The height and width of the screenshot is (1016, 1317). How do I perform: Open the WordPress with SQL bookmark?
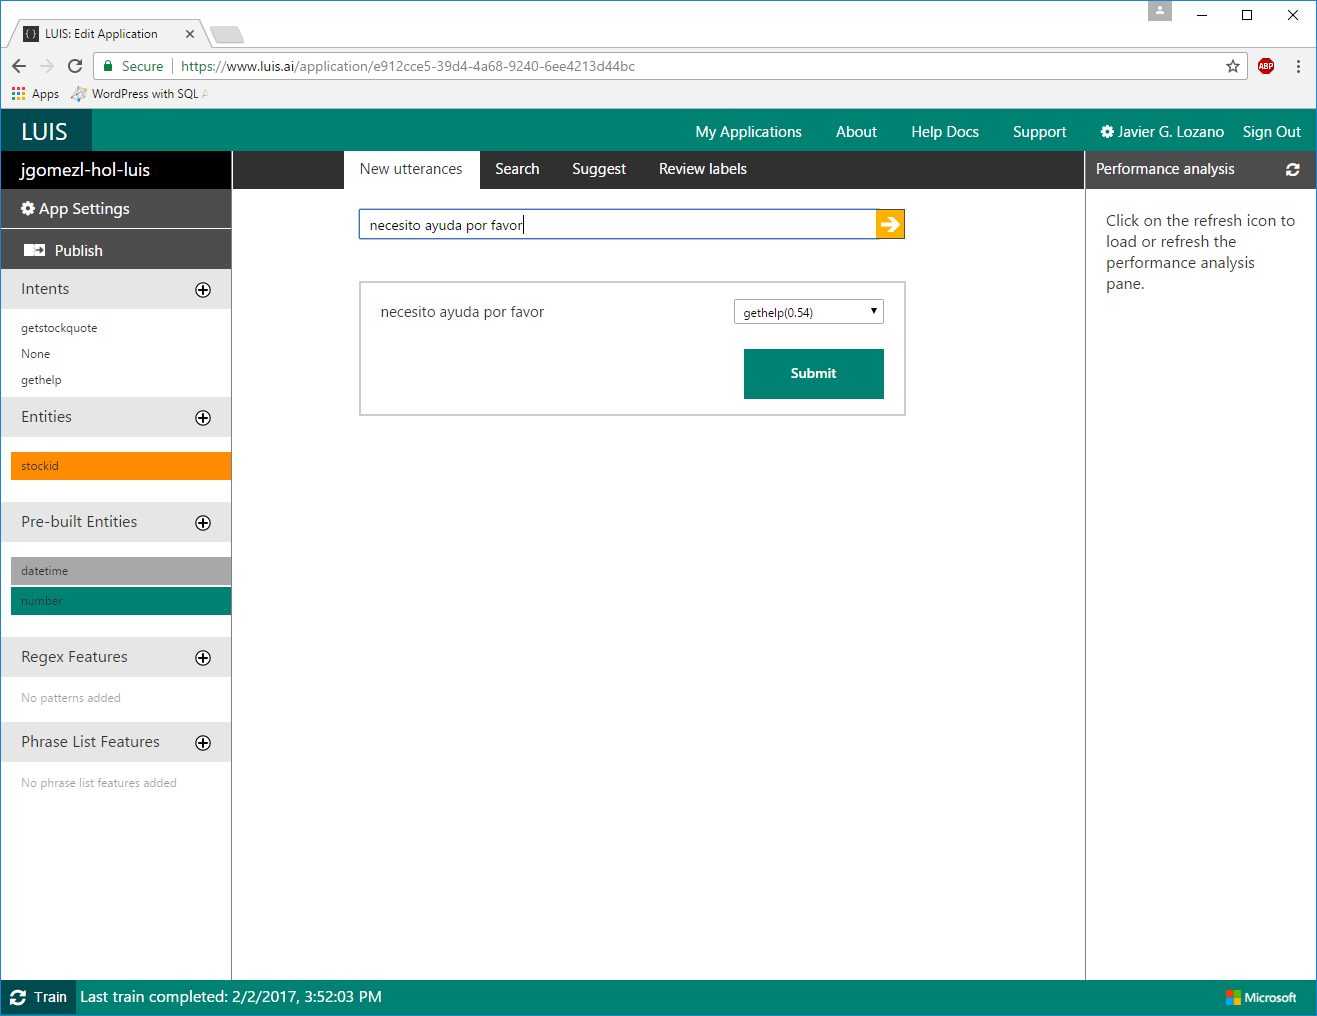point(138,93)
